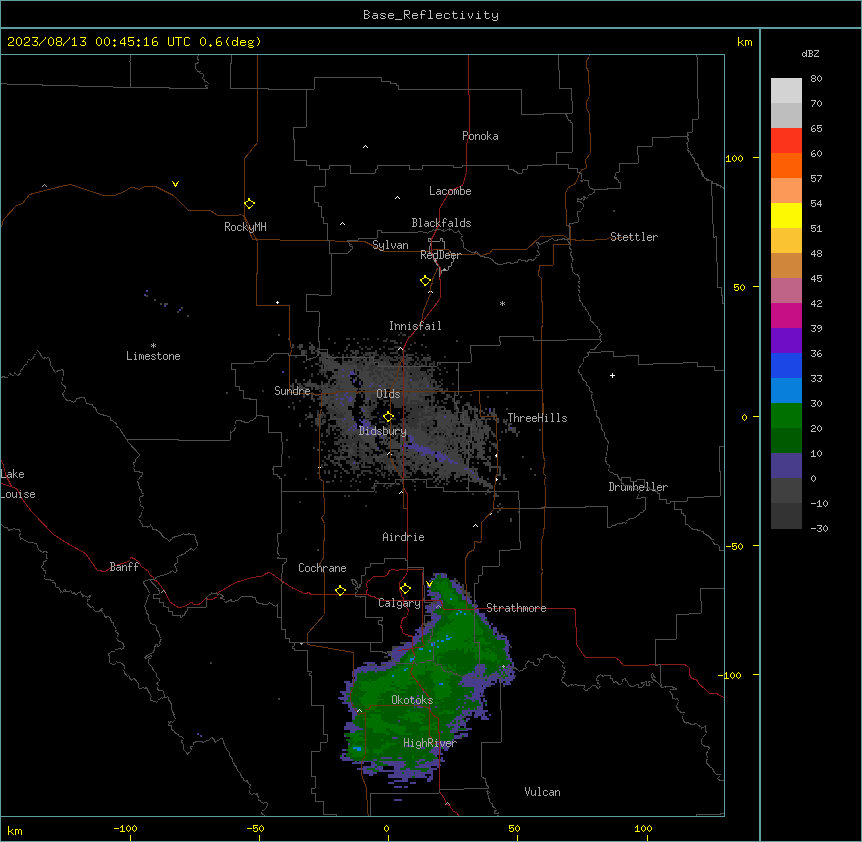Viewport: 862px width, 842px height.
Task: Pick the yellow 51-54 dBZ legend swatch
Action: click(786, 215)
